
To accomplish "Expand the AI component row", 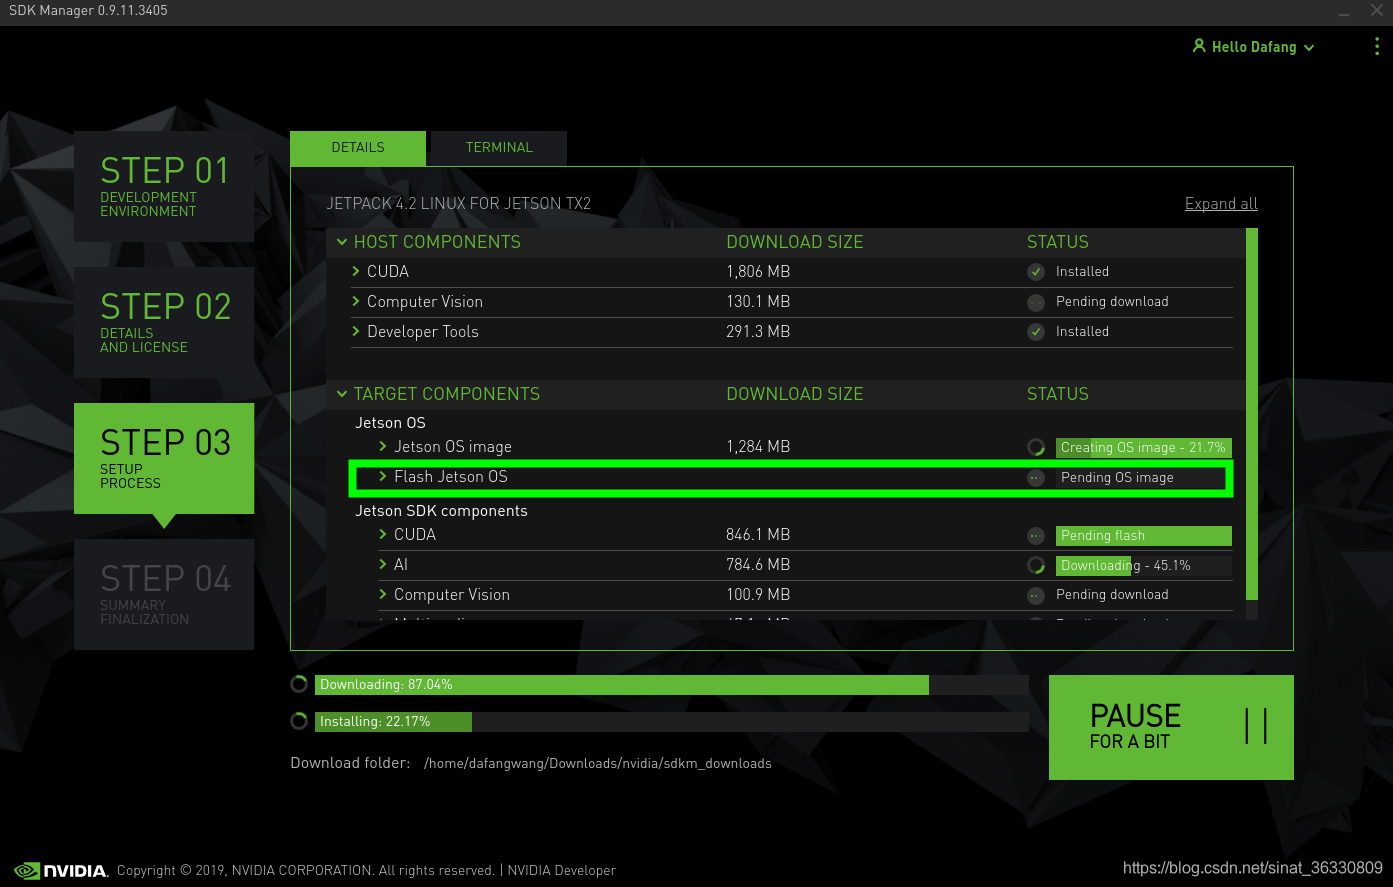I will [383, 564].
